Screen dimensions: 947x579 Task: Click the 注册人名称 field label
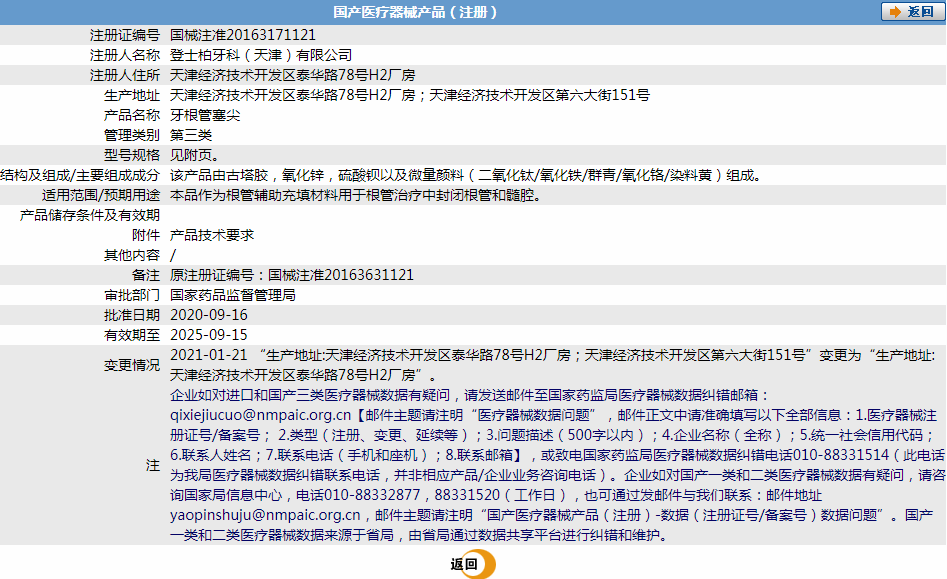click(125, 55)
